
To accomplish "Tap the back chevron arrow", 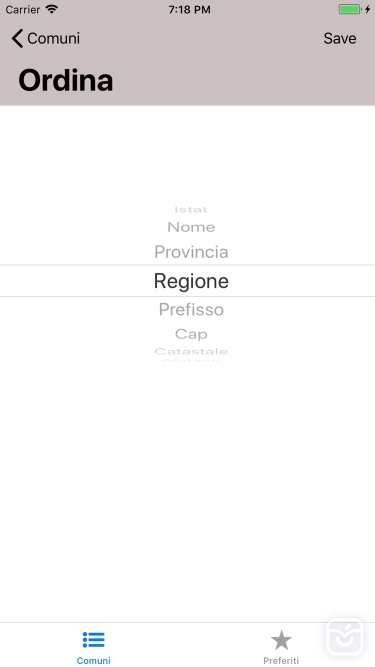I will (x=17, y=38).
